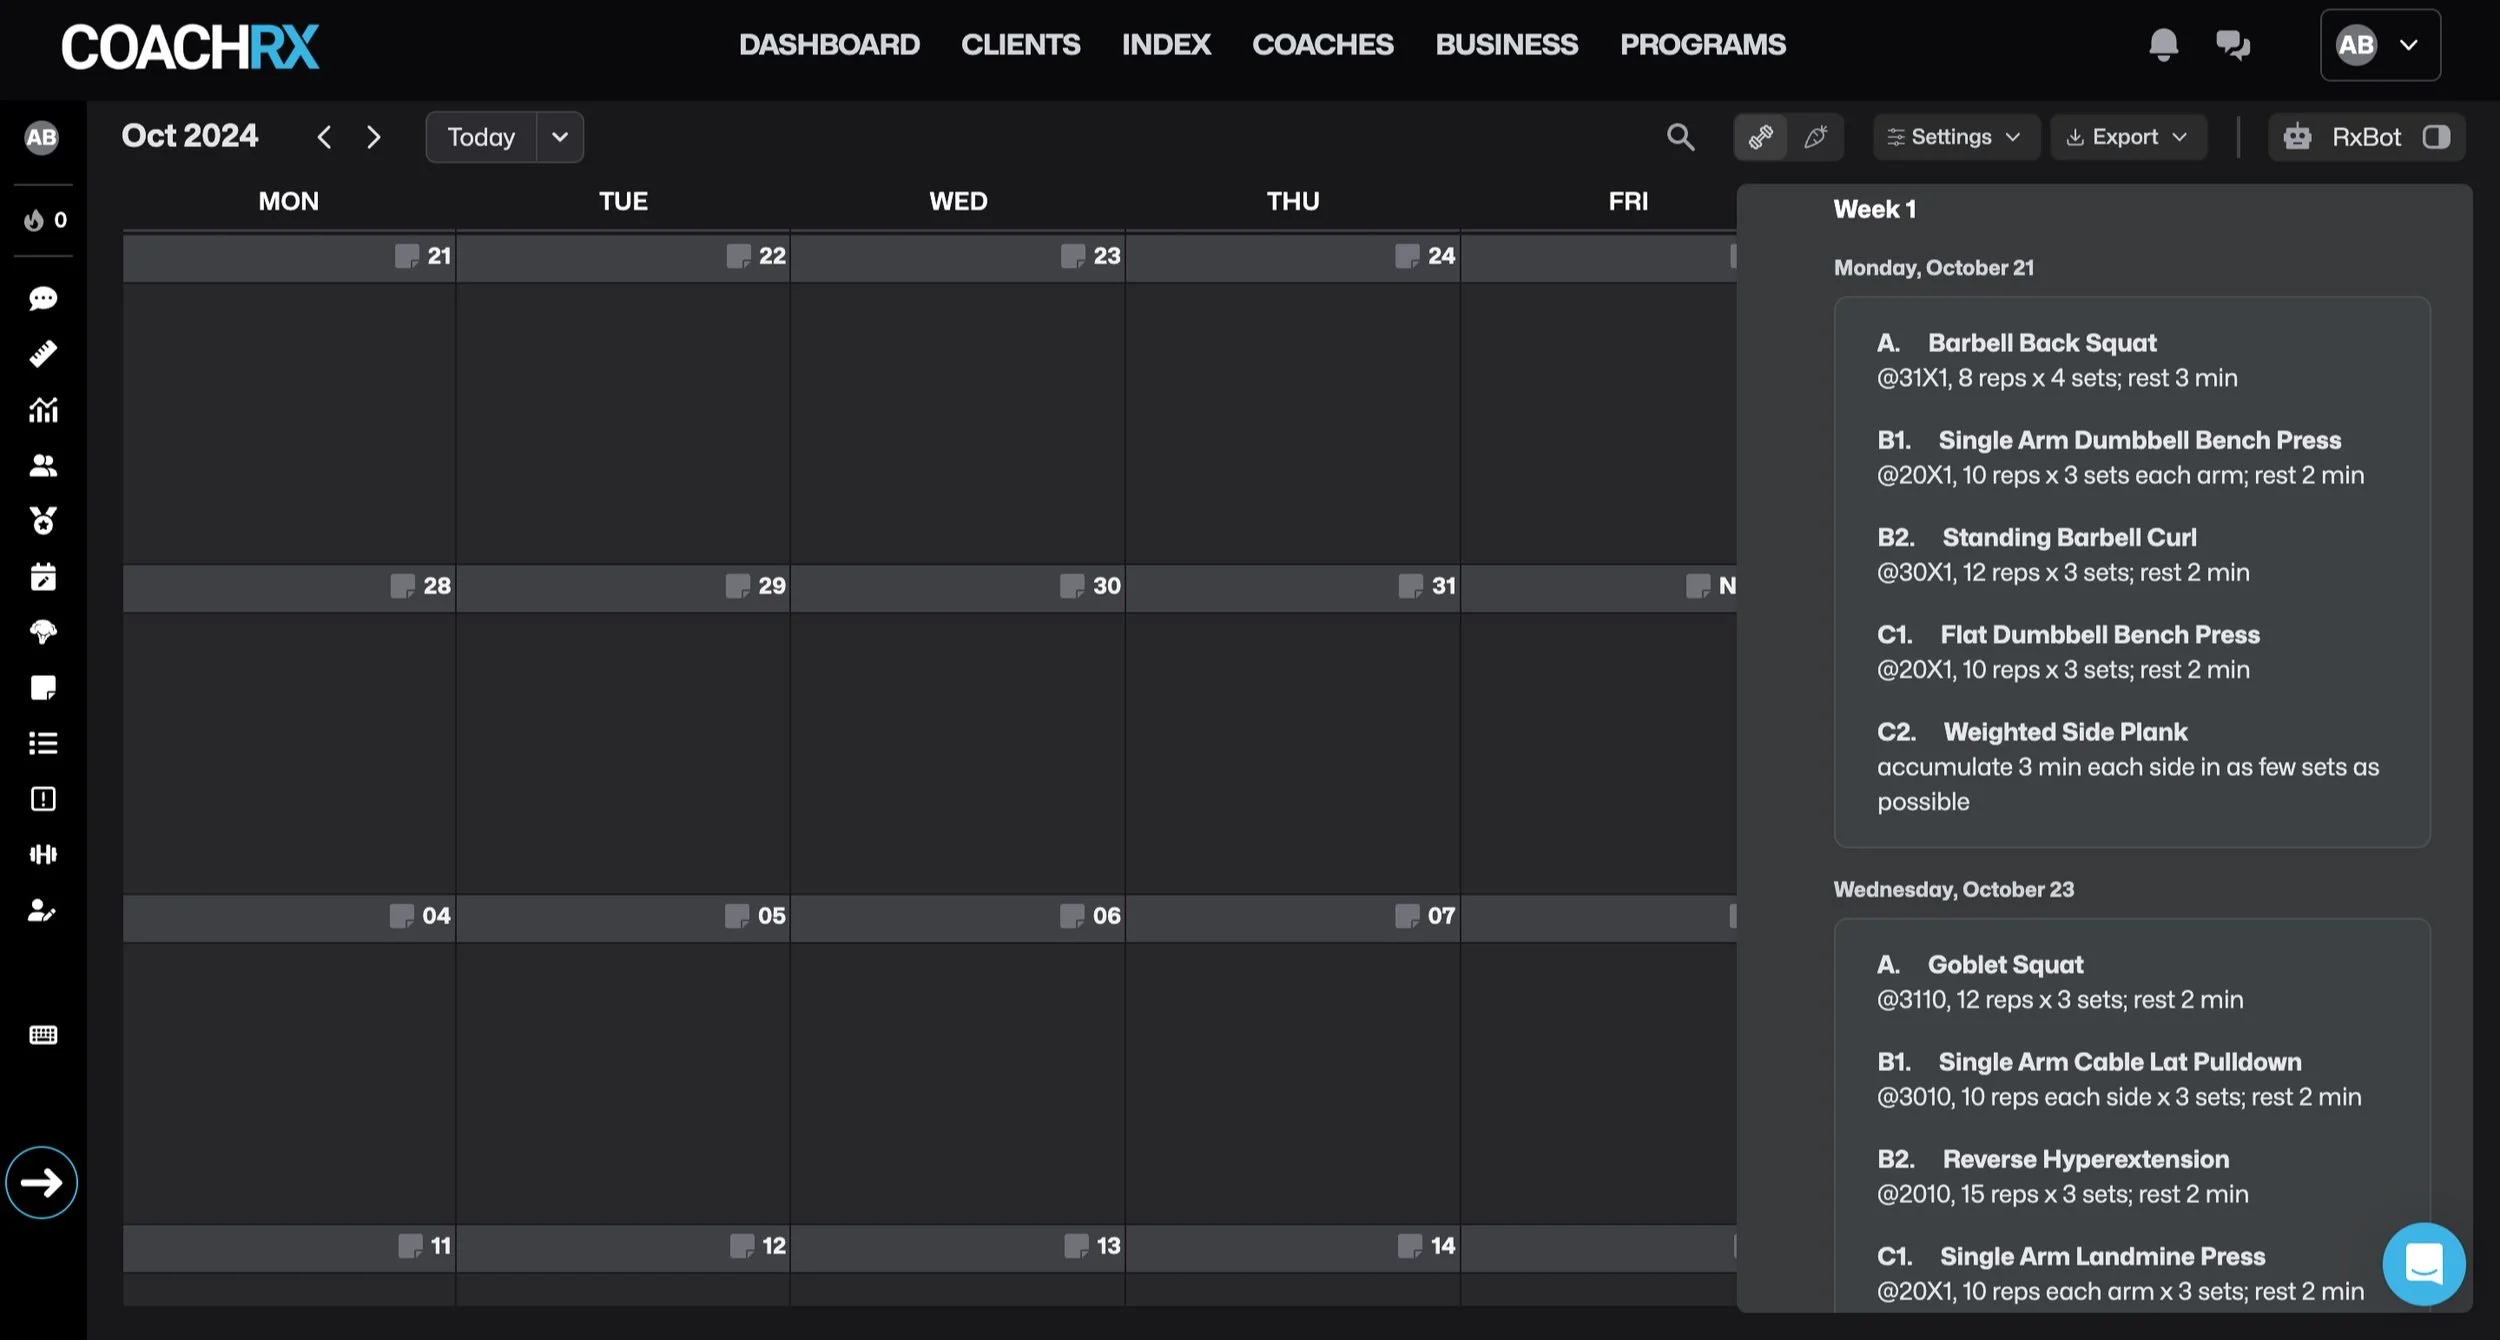Screen dimensions: 2500x1340
Task: Open the notifications bell
Action: pyautogui.click(x=2163, y=45)
